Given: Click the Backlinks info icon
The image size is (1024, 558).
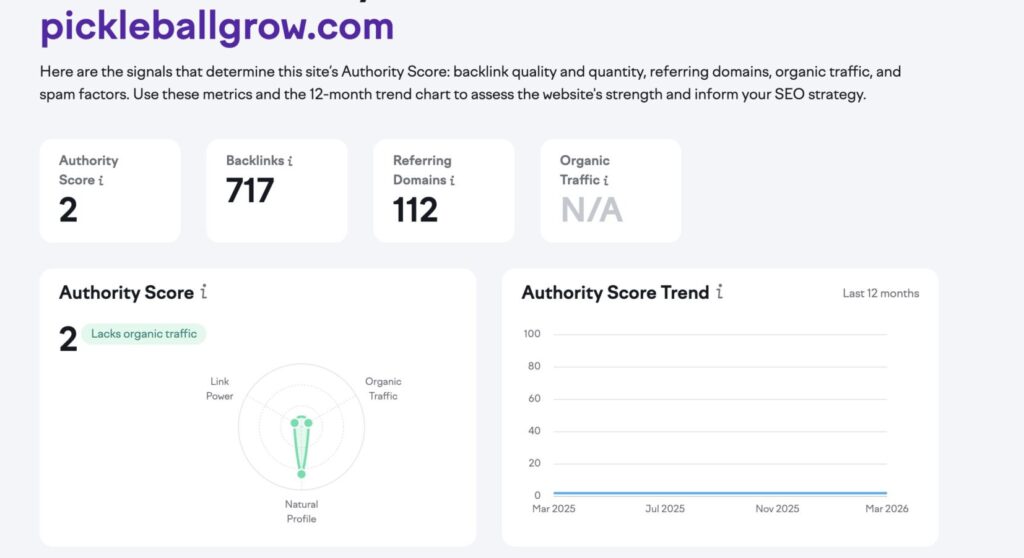Looking at the screenshot, I should pos(290,161).
